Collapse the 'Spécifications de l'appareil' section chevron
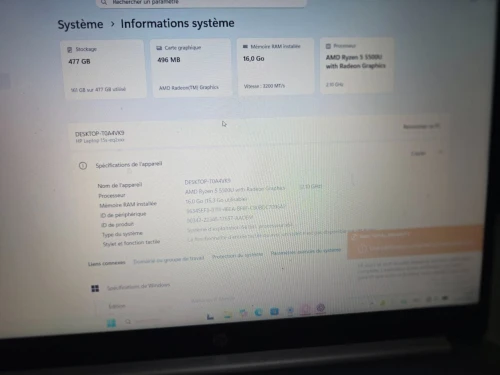Screen dimensions: 500x375 coord(440,152)
